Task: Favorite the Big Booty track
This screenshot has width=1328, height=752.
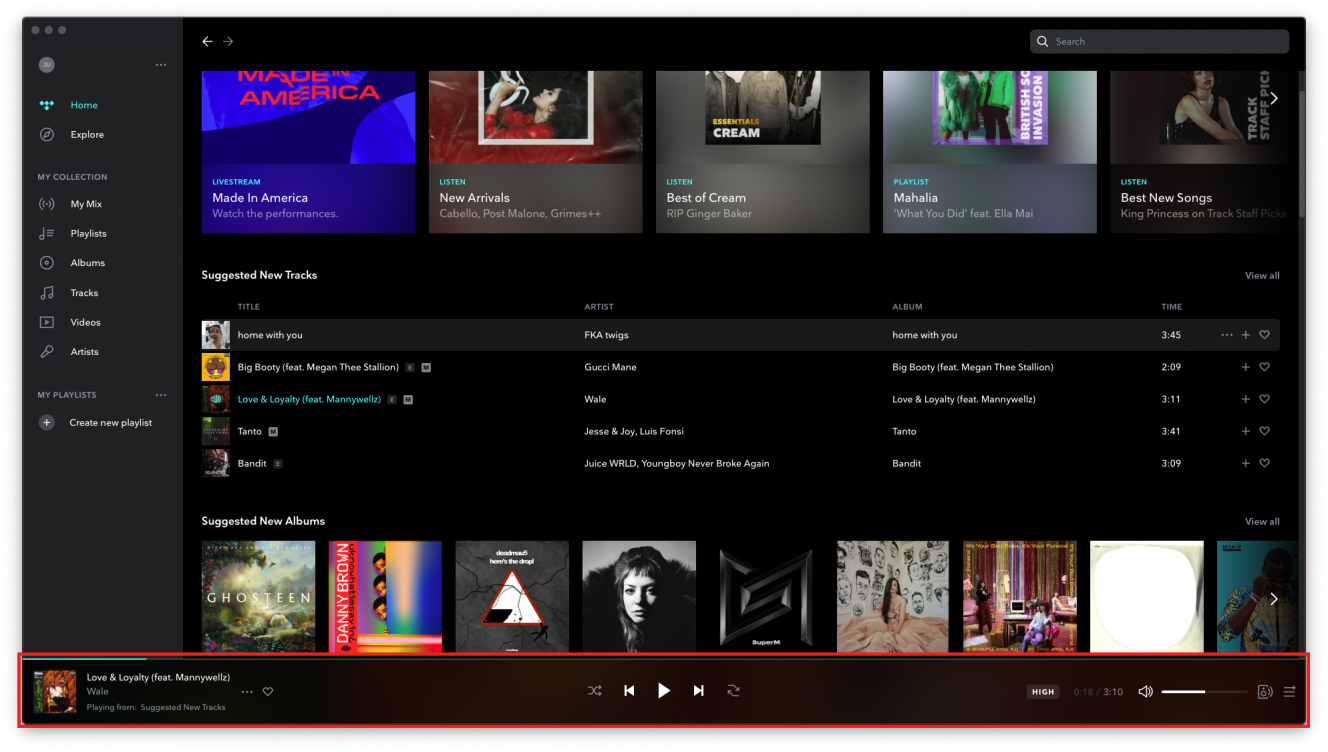Action: pyautogui.click(x=1264, y=367)
